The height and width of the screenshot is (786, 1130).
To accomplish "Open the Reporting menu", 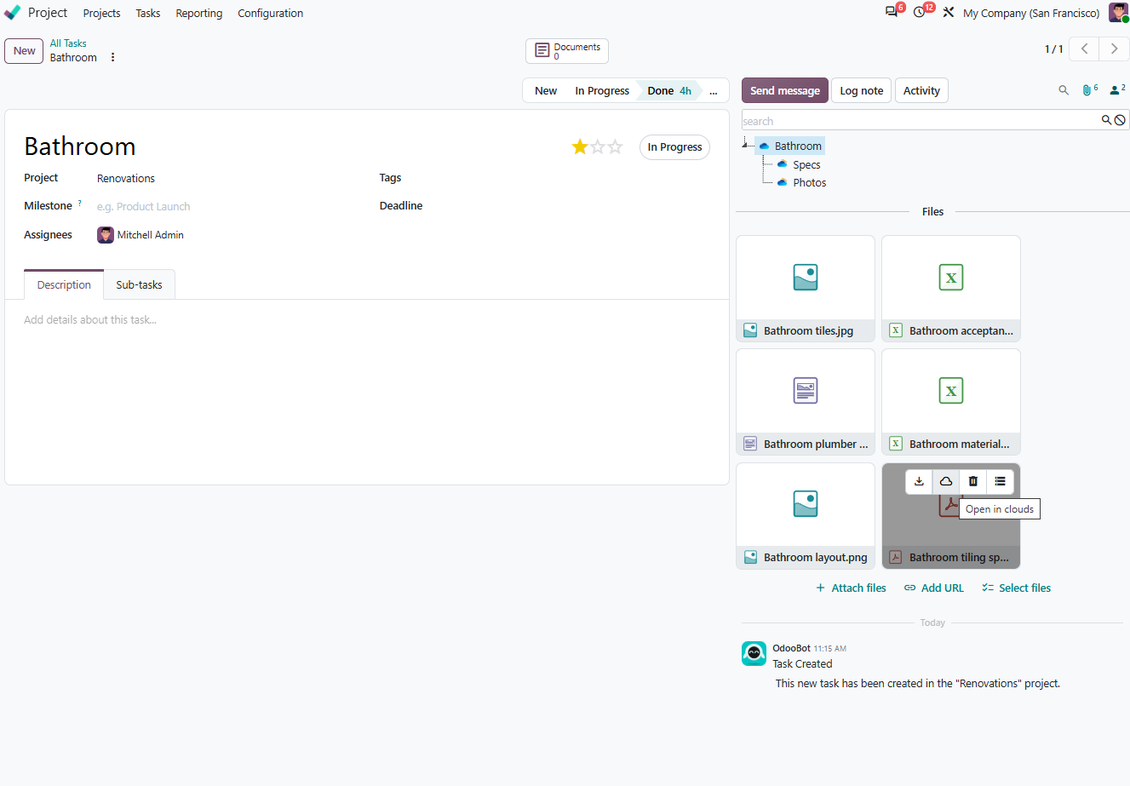I will tap(199, 13).
